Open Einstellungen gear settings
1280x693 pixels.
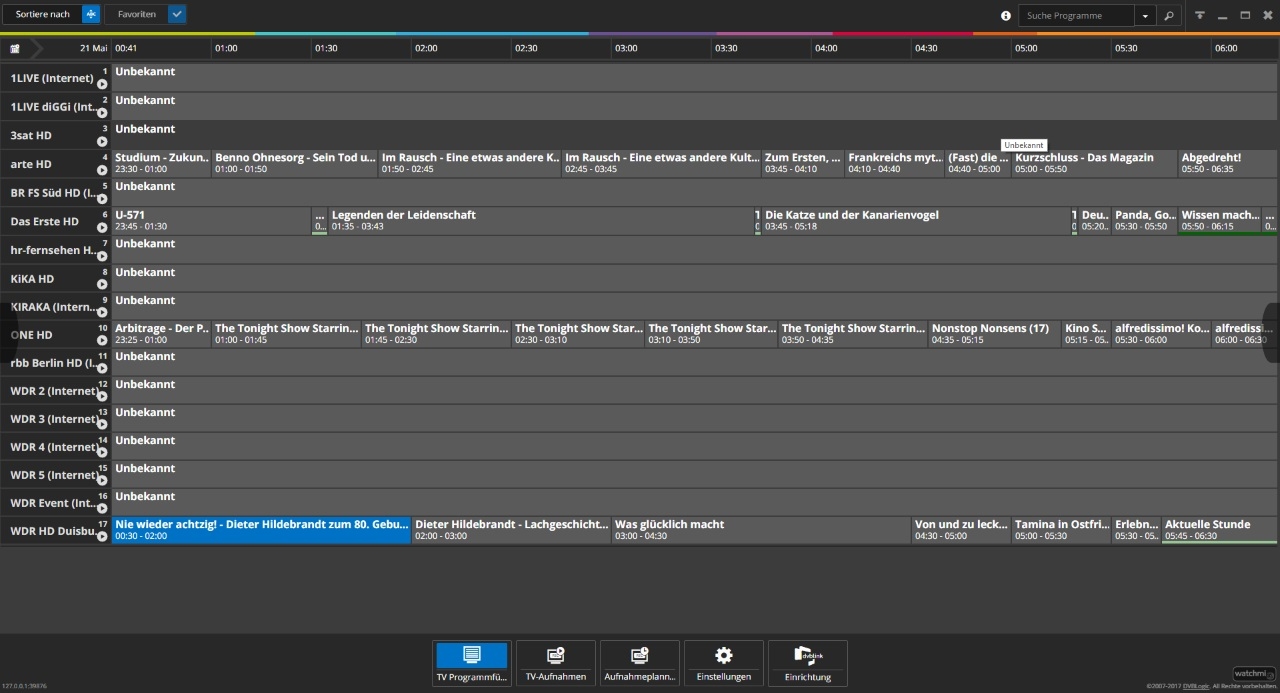pyautogui.click(x=723, y=663)
